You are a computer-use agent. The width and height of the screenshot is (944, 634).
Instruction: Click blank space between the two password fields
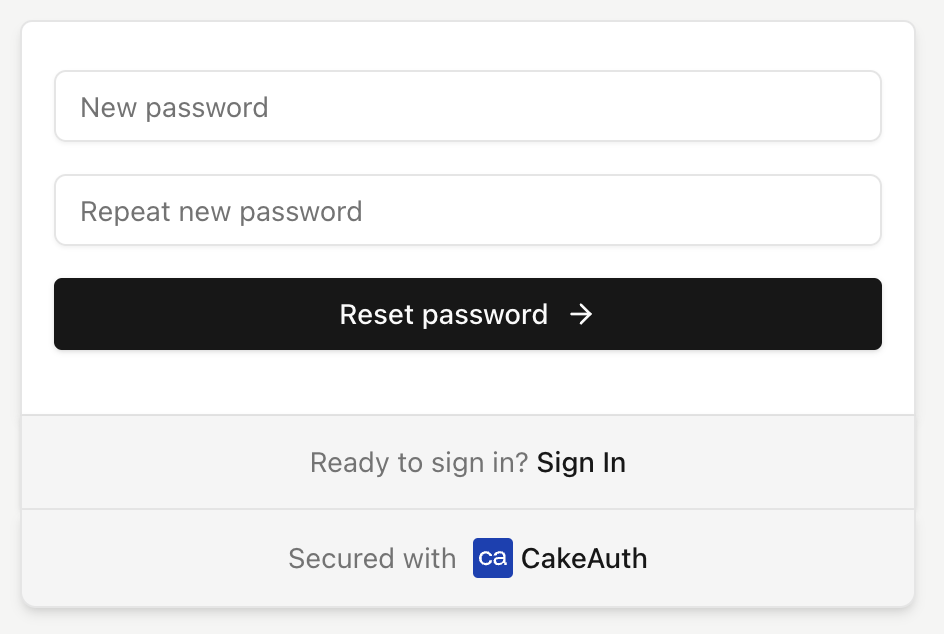[x=468, y=158]
